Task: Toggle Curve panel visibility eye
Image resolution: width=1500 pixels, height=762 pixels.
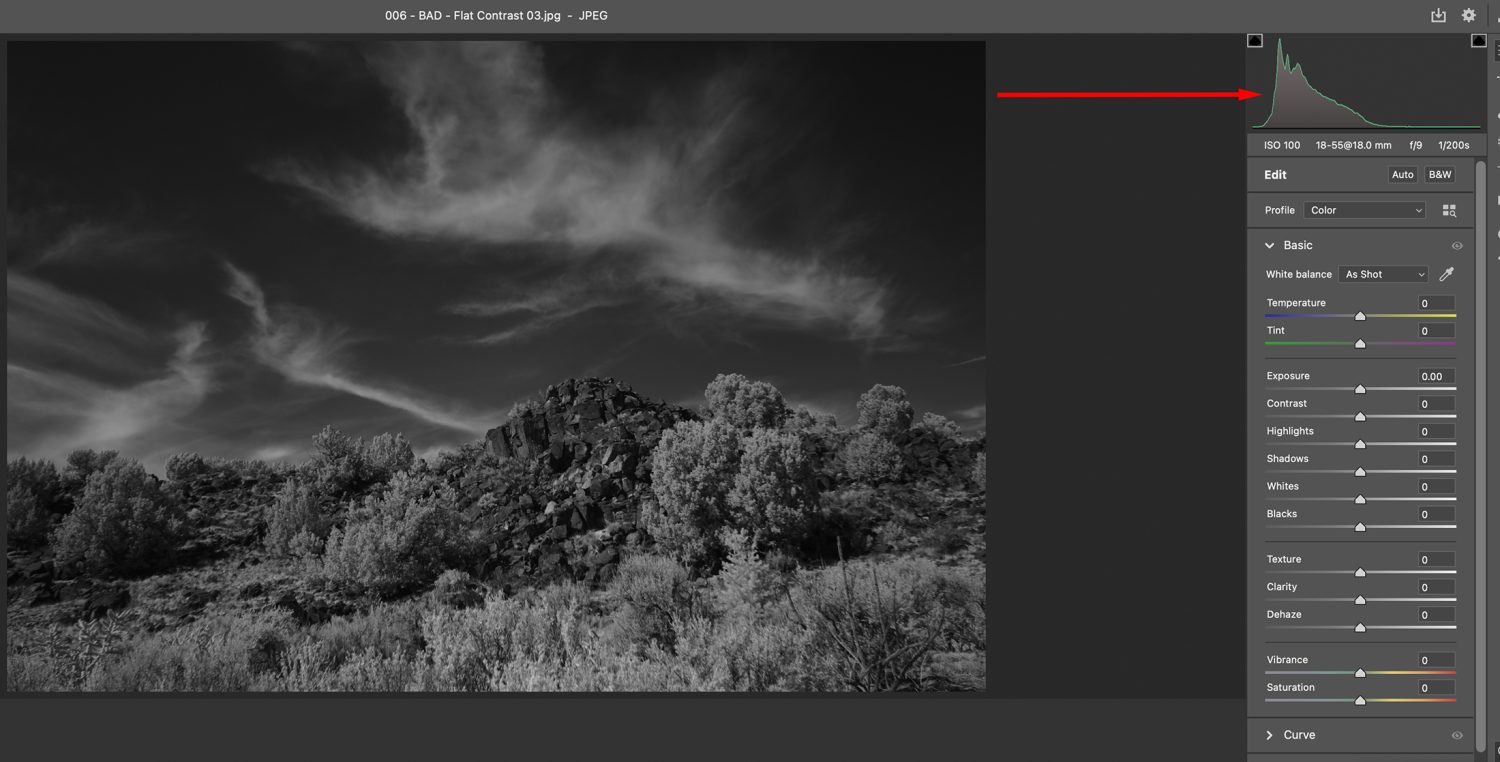Action: coord(1457,735)
